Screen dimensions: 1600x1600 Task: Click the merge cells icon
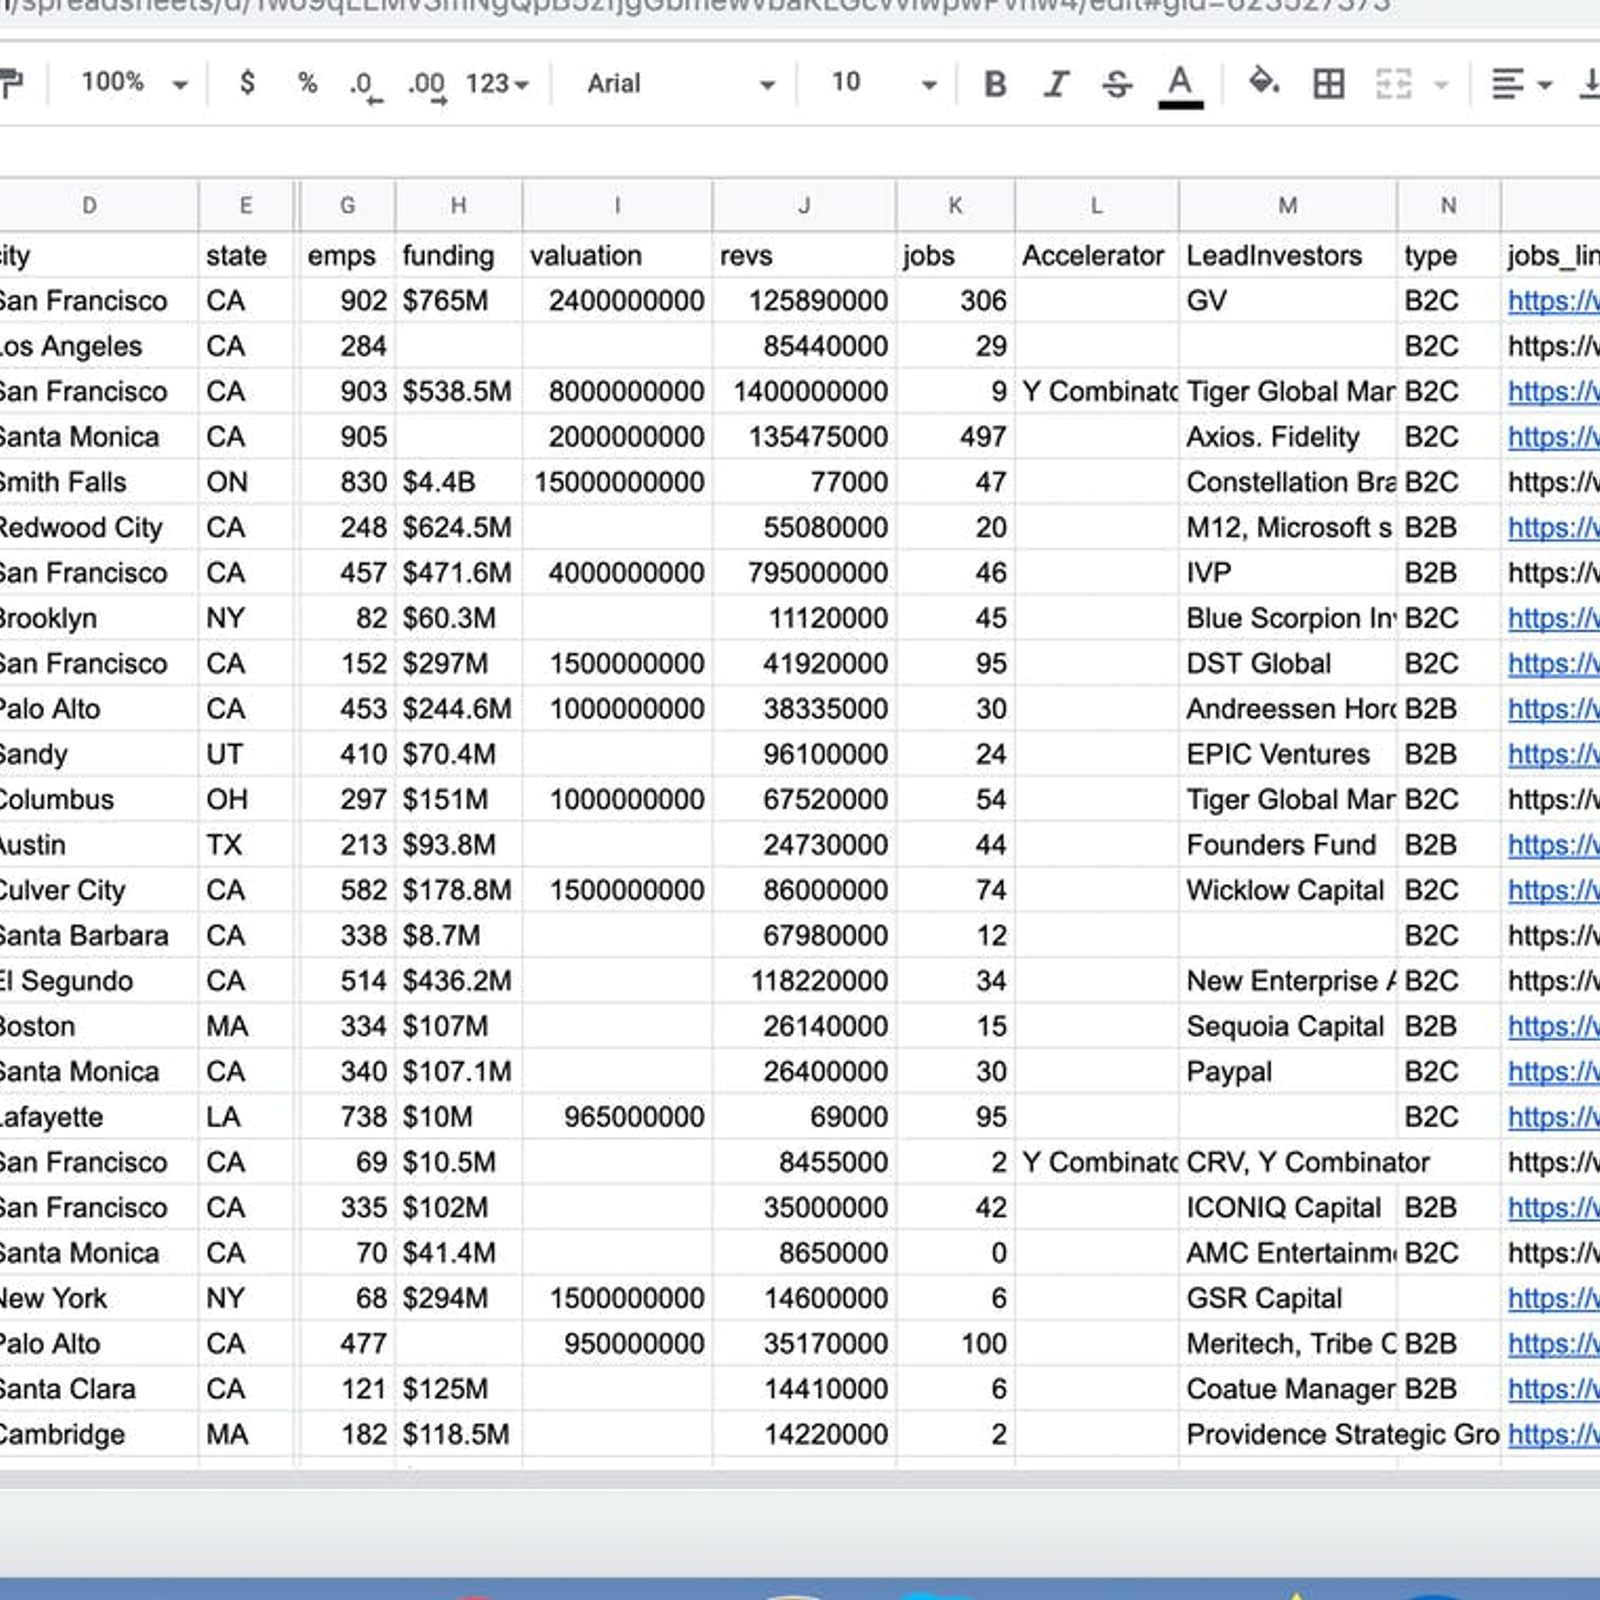[1393, 84]
